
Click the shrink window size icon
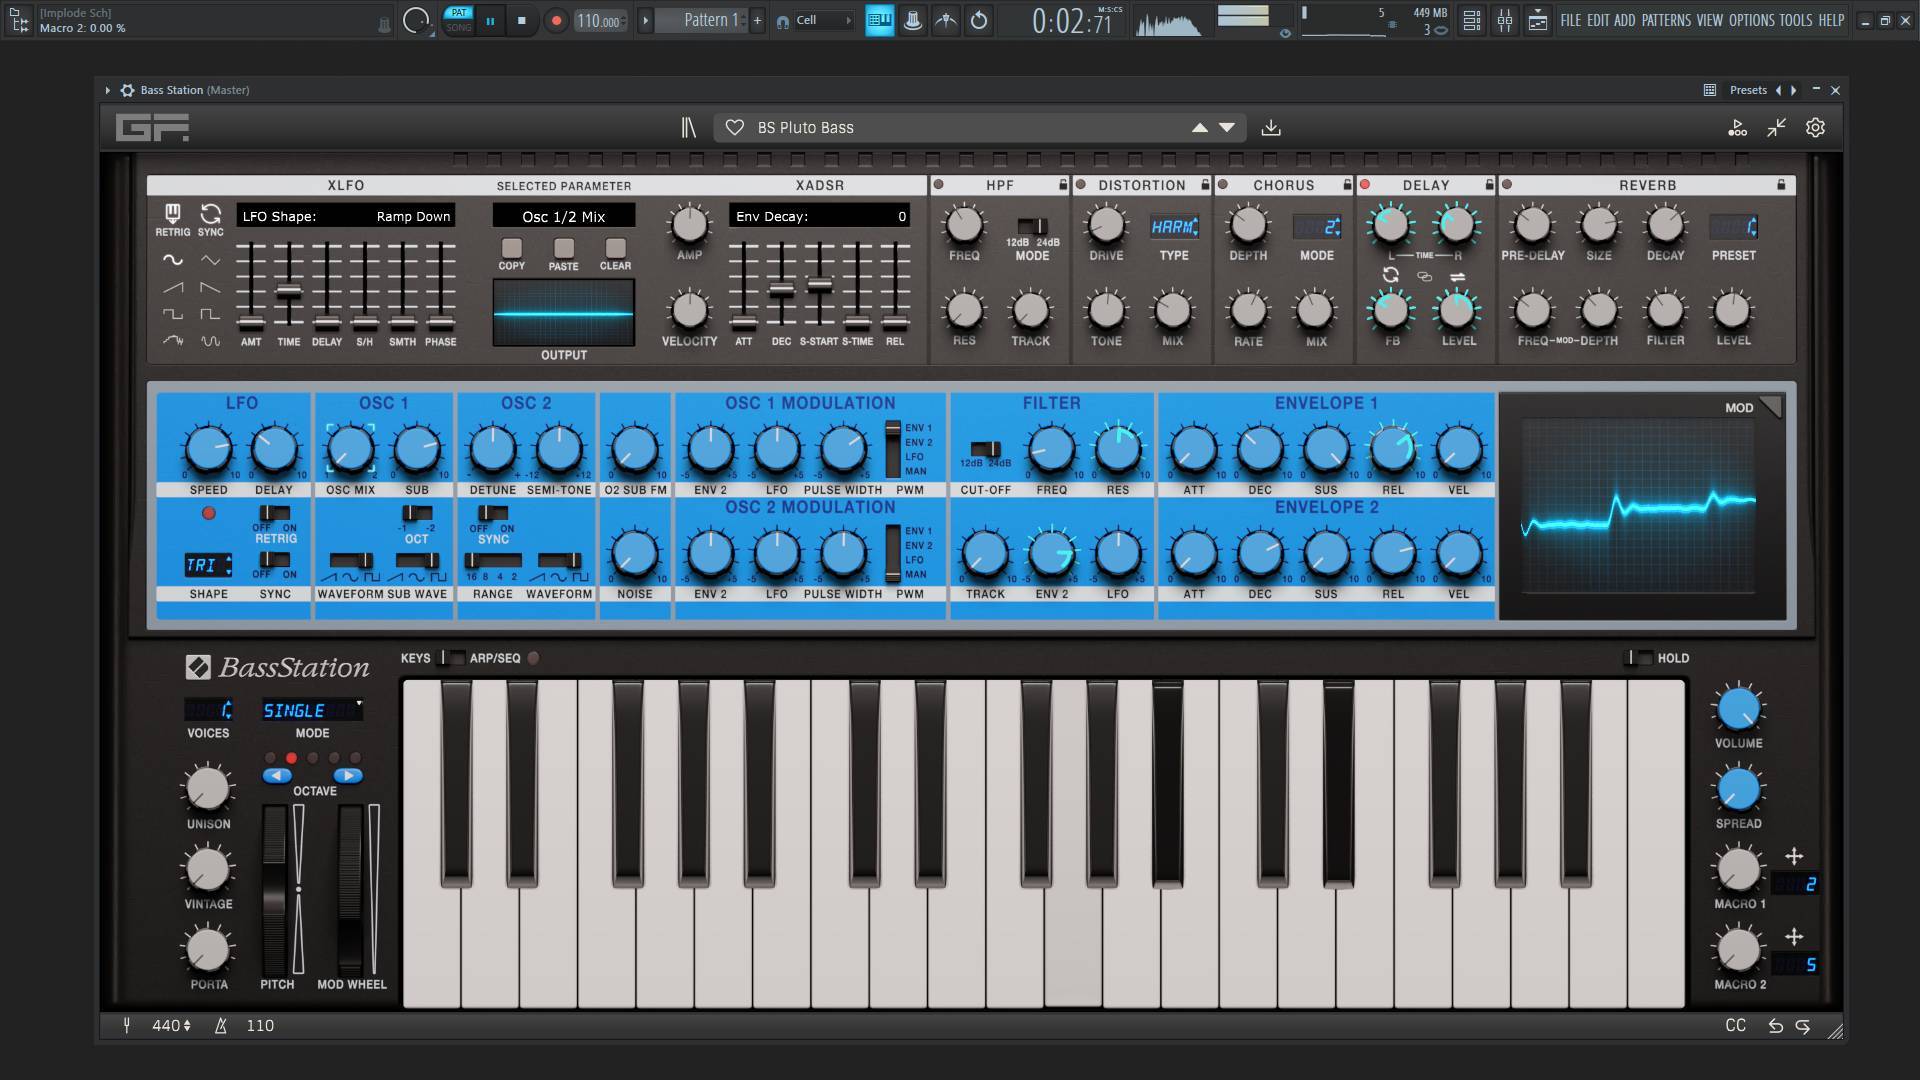pos(1776,128)
